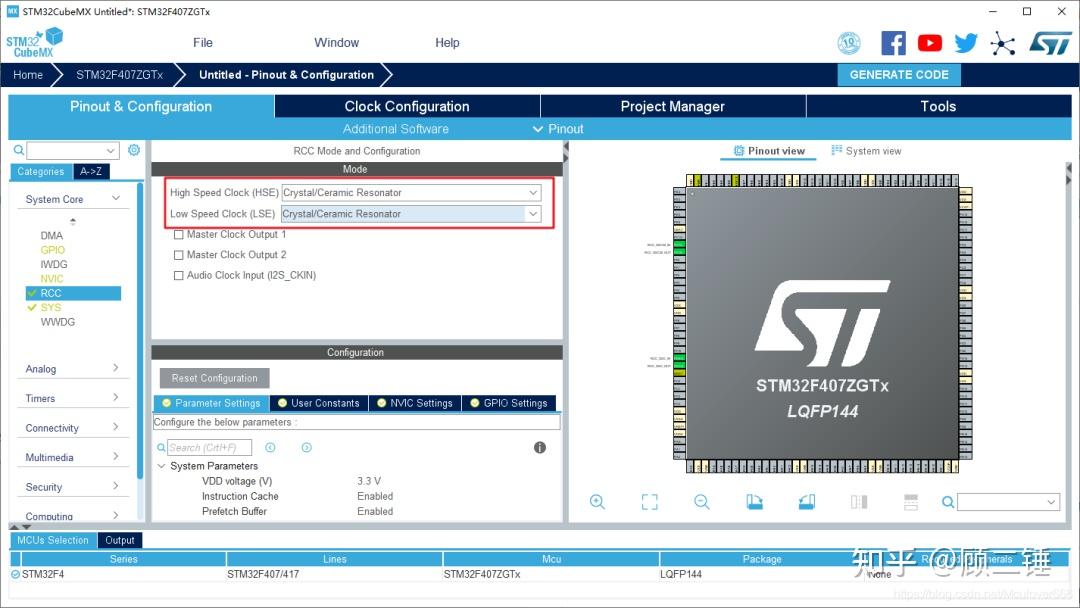Open the STM32CubeMX YouTube channel icon

[x=929, y=42]
